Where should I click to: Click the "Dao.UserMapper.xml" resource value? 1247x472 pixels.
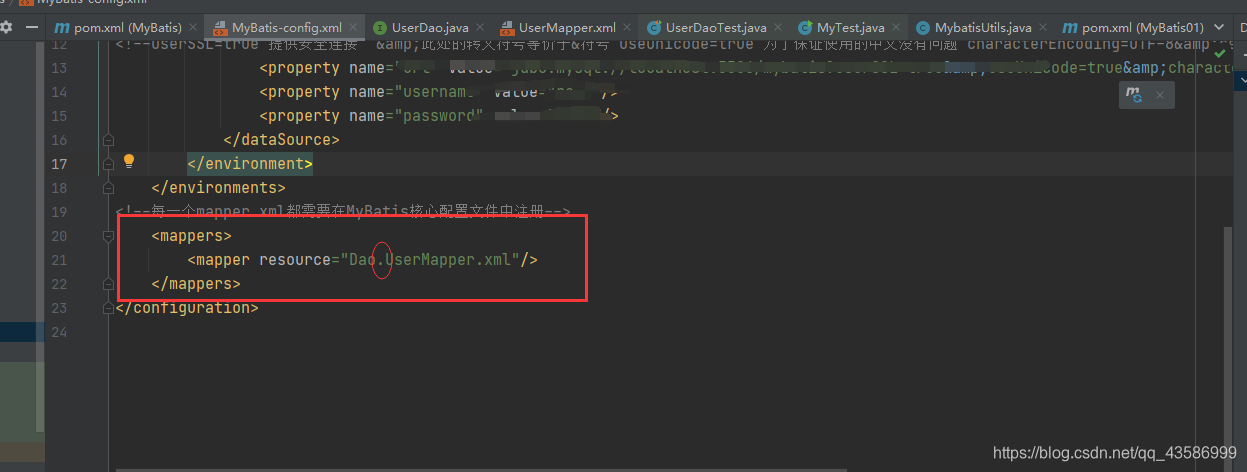[x=430, y=260]
